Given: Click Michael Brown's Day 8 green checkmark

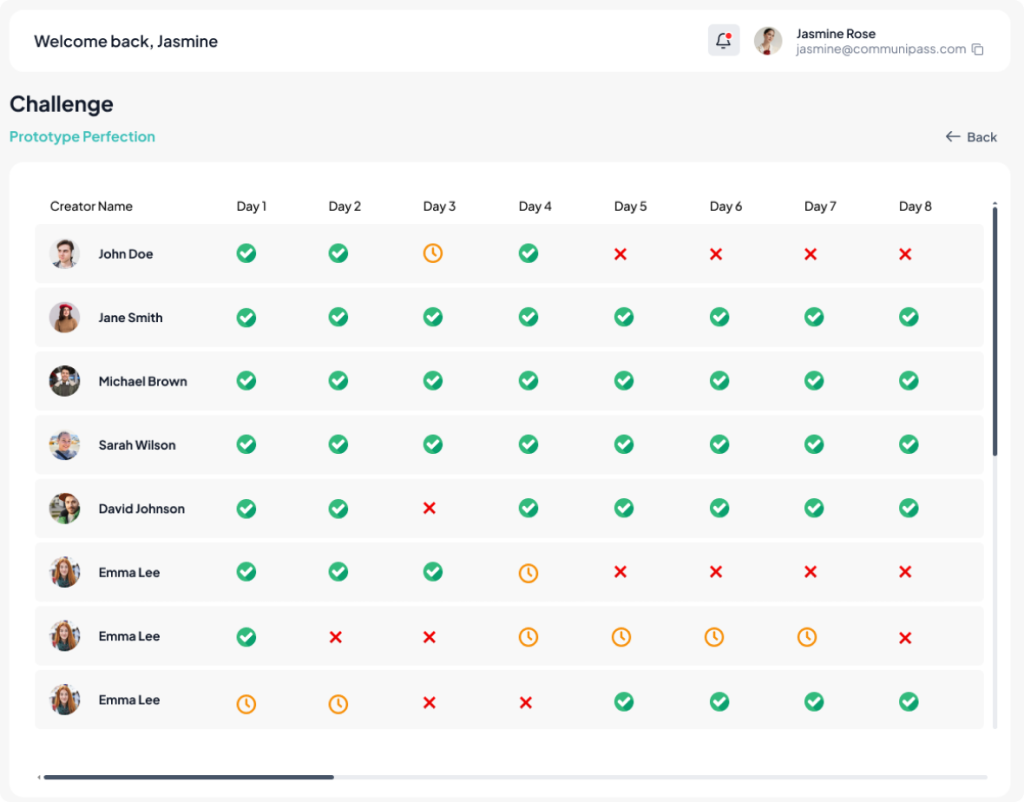Looking at the screenshot, I should [x=908, y=381].
